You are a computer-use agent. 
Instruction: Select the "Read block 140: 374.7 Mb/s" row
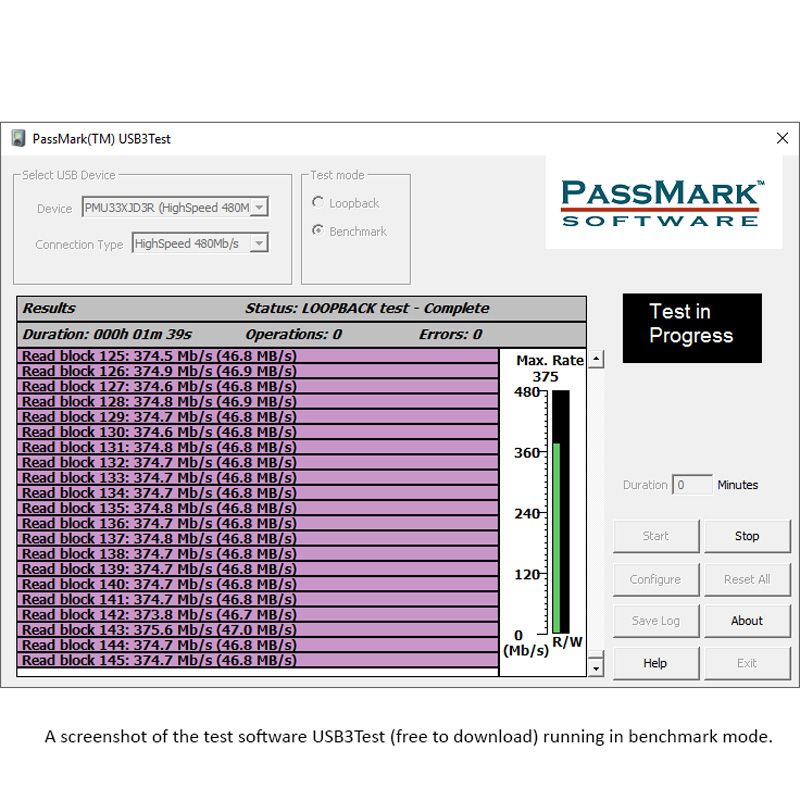click(x=258, y=584)
